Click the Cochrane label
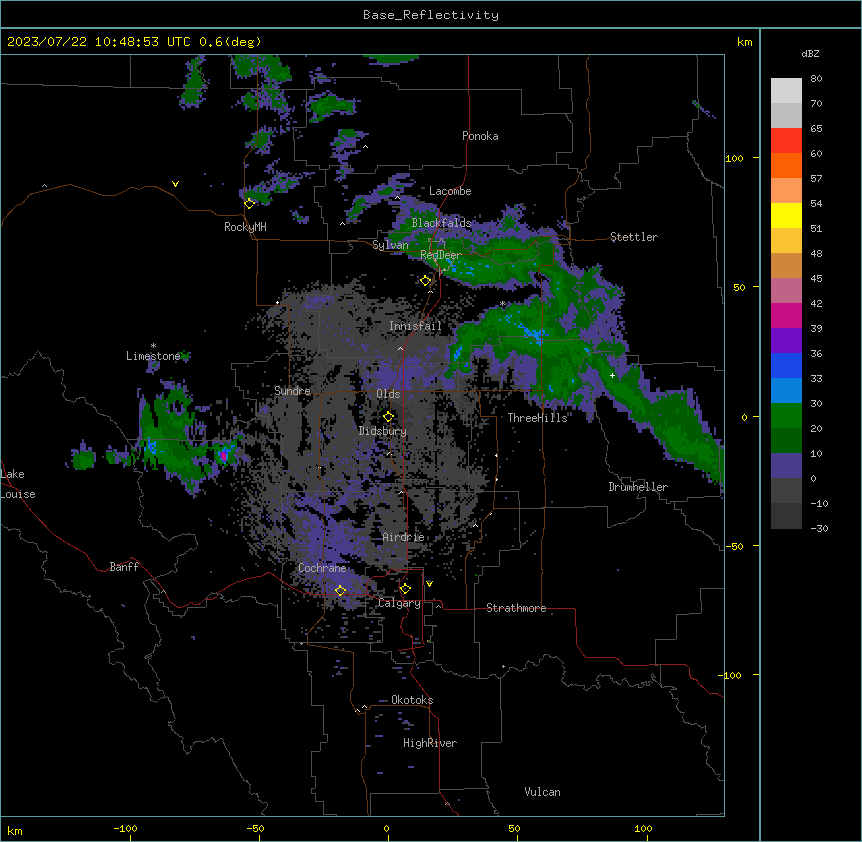 pyautogui.click(x=322, y=568)
